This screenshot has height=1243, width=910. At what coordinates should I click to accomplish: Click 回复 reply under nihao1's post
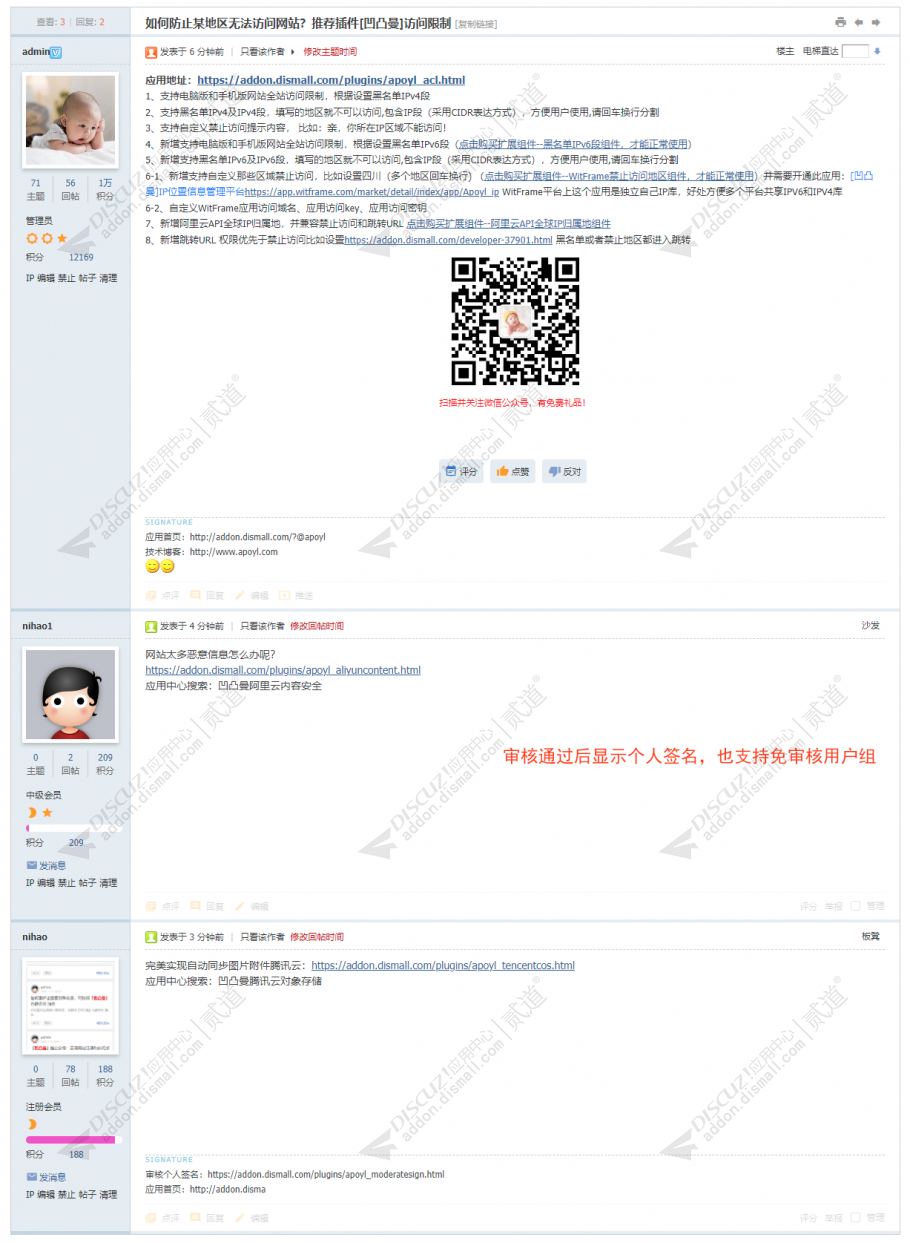click(207, 906)
